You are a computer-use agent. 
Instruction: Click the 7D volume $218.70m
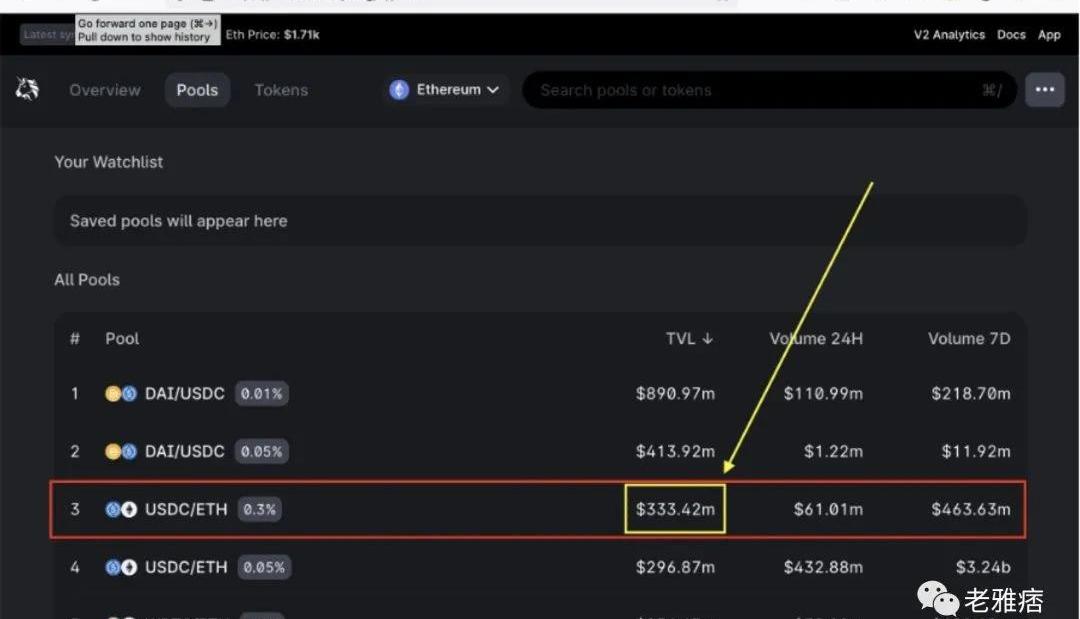tap(971, 394)
